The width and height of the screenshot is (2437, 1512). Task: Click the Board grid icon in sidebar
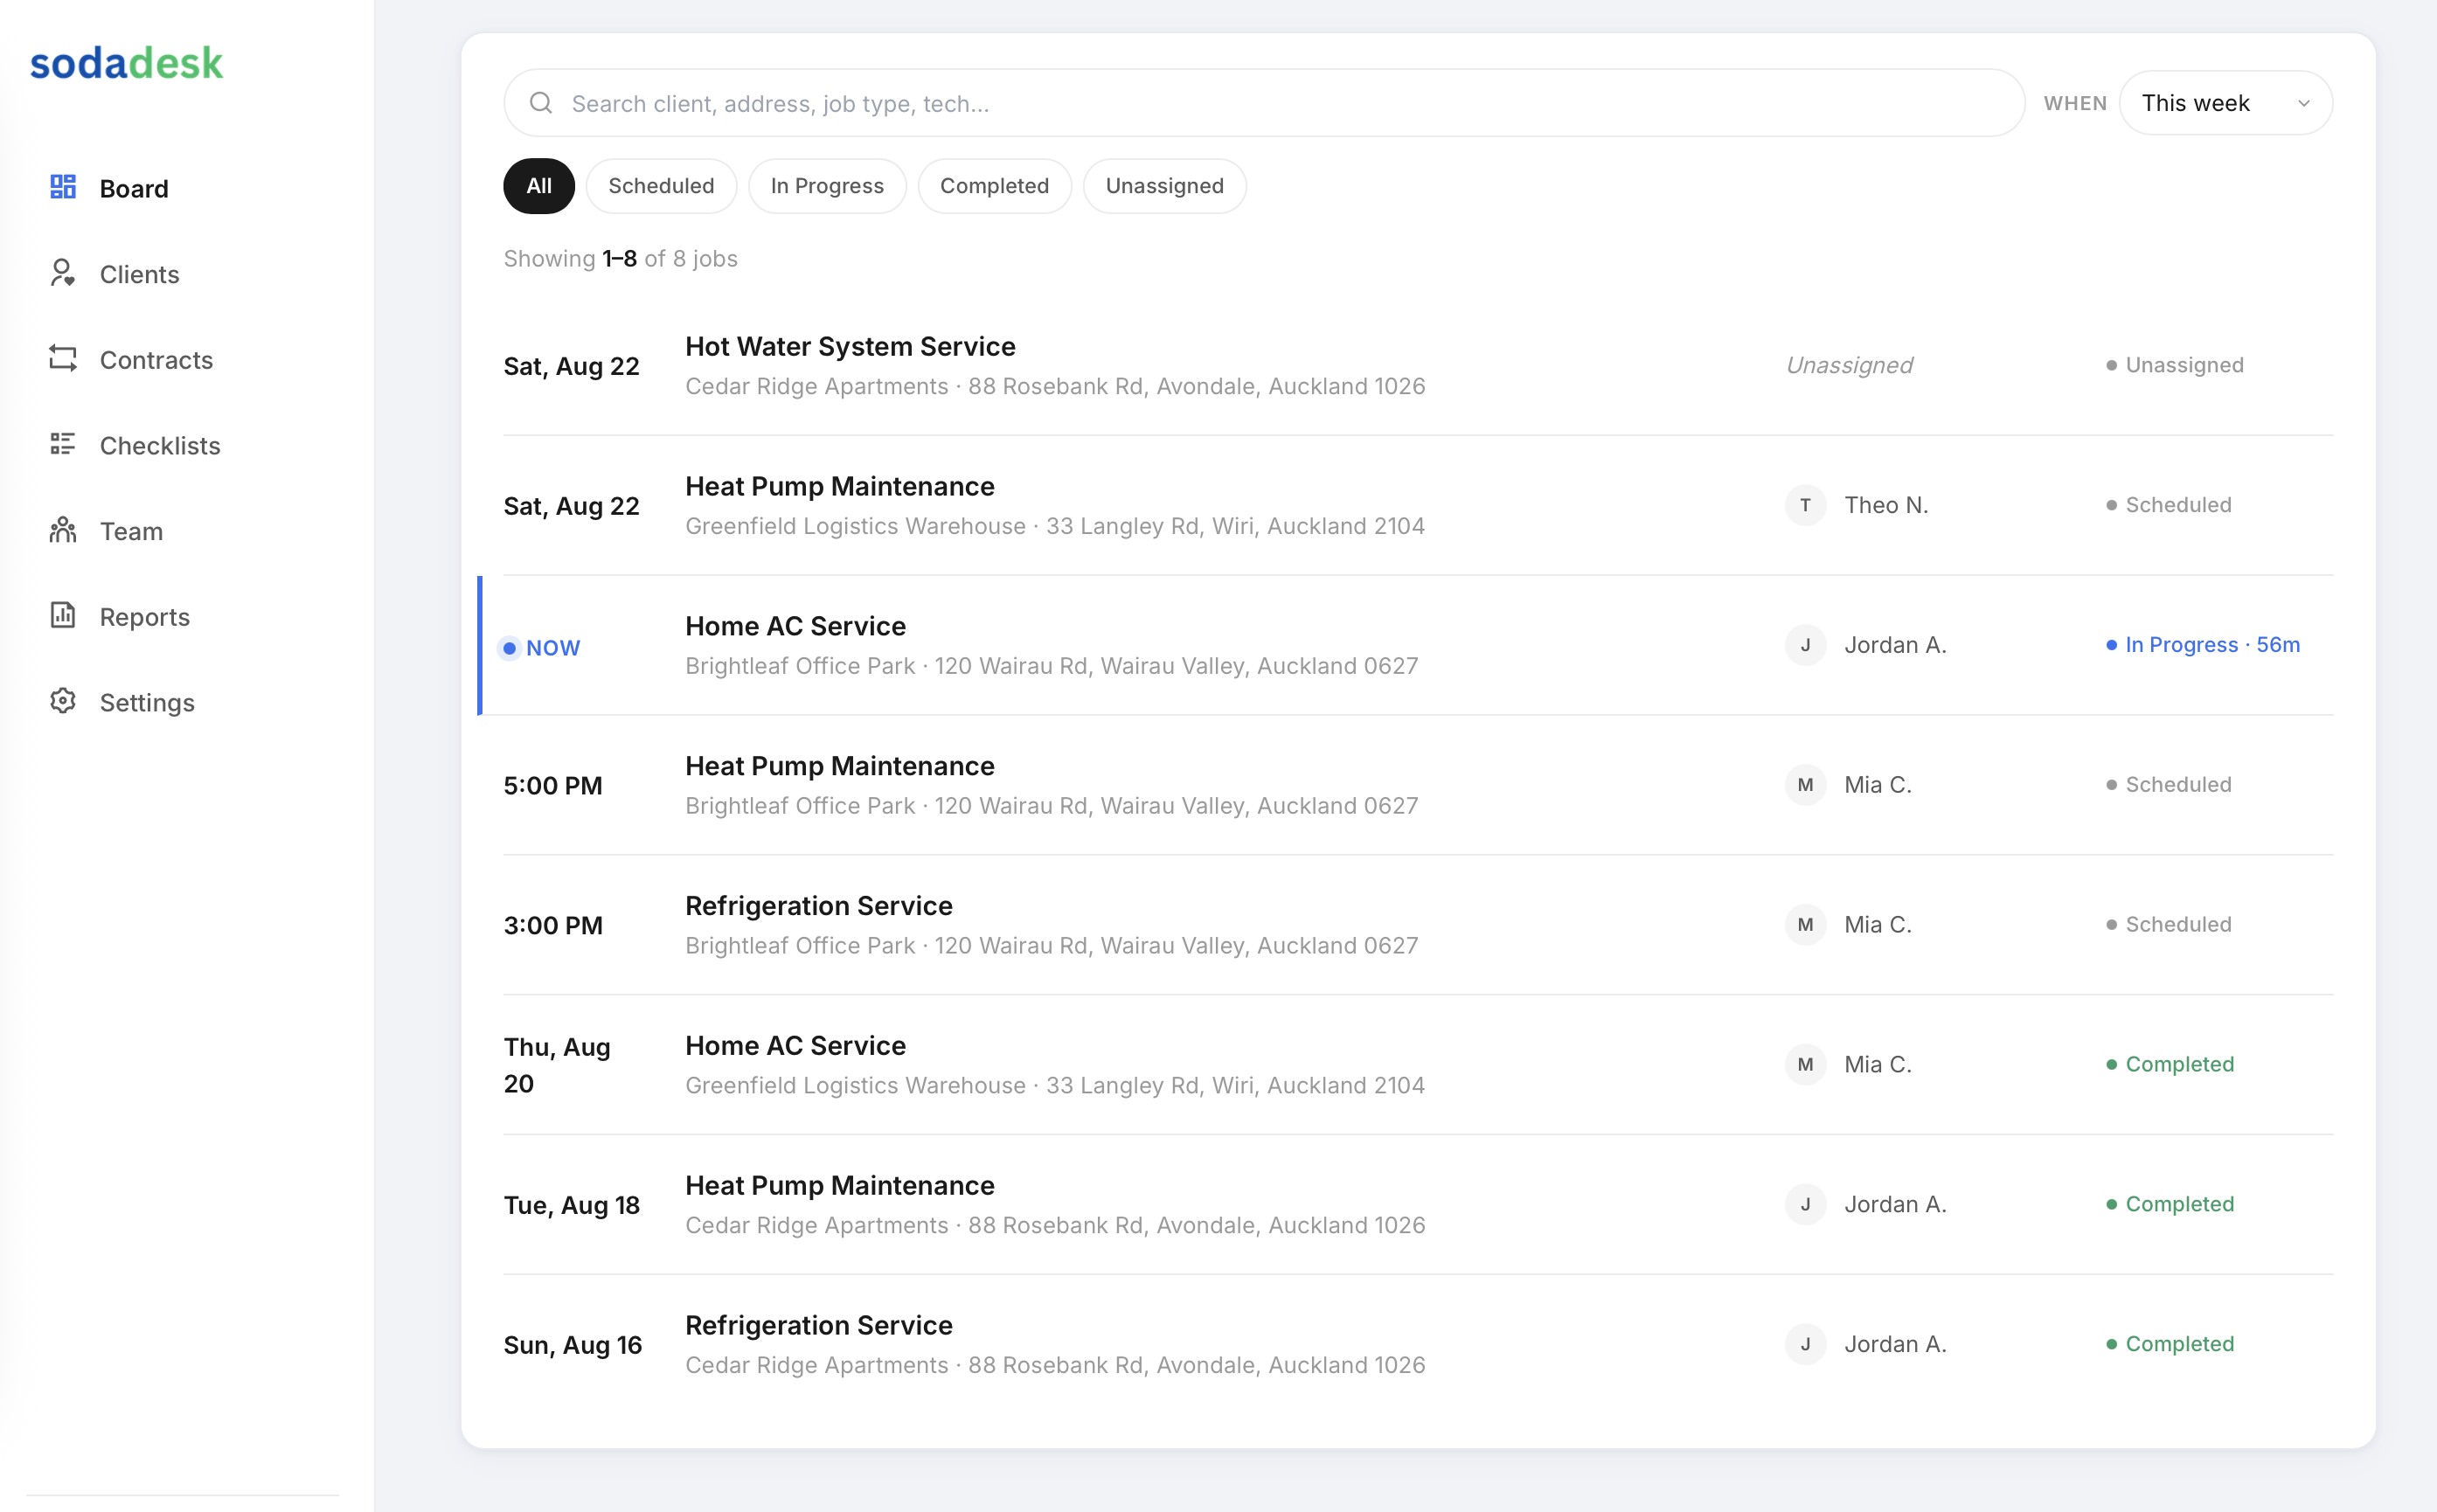pos(63,187)
